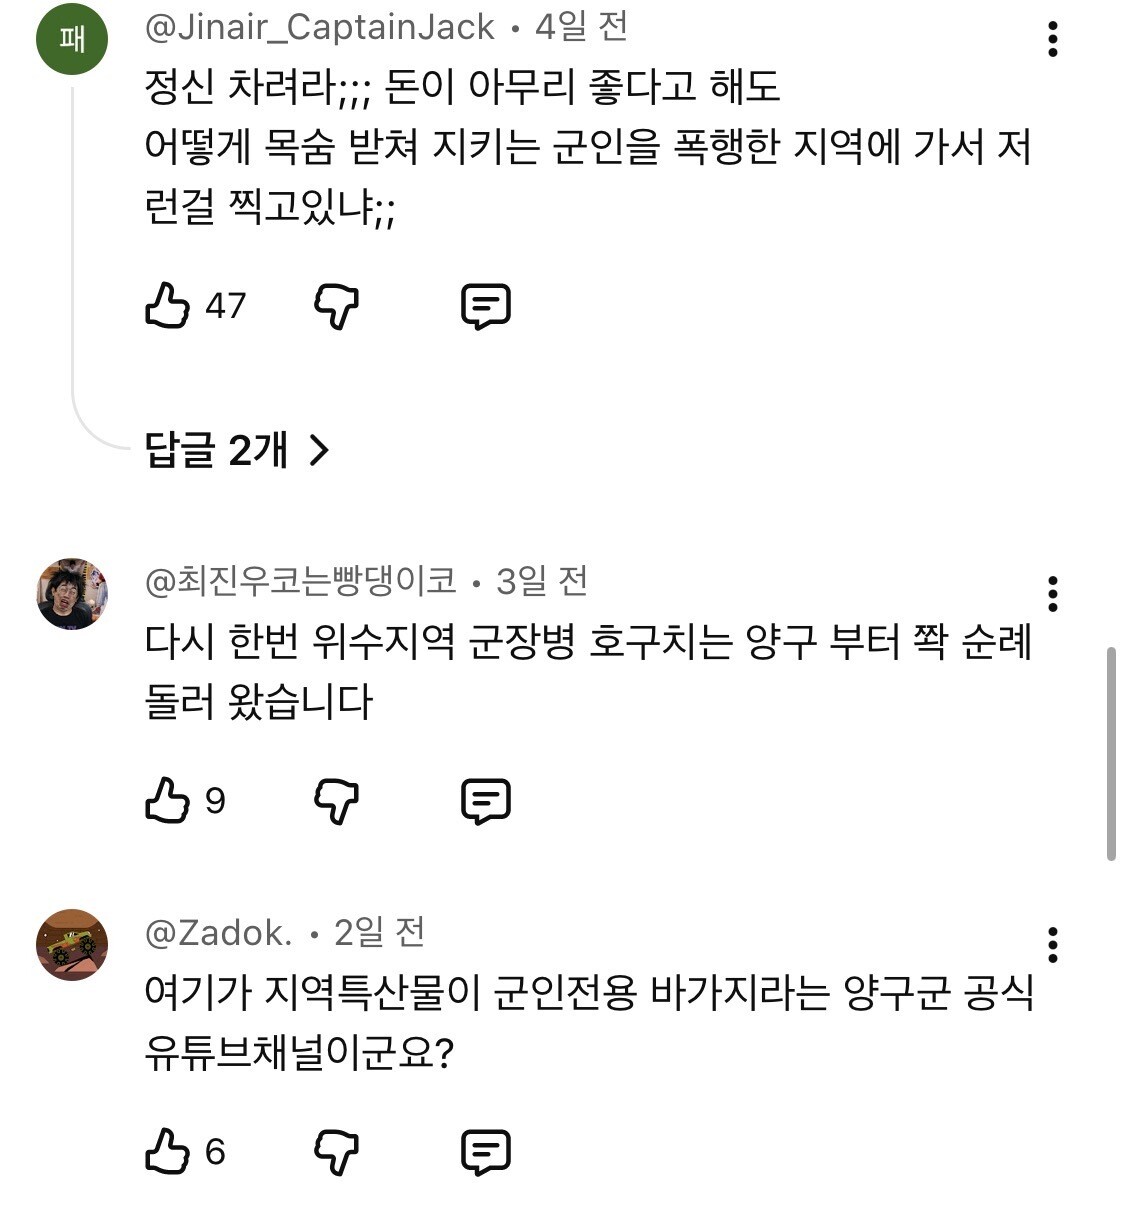
Task: Click the green 패 profile avatar
Action: pyautogui.click(x=72, y=39)
